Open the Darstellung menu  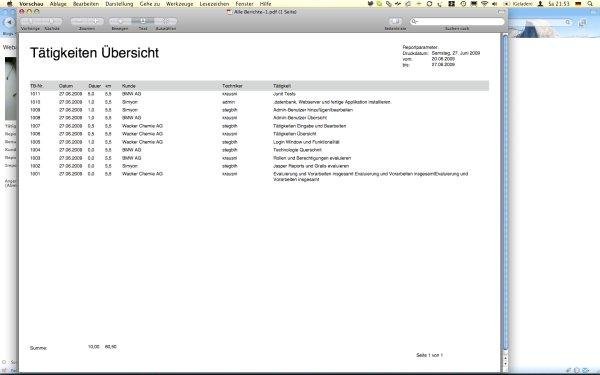click(x=119, y=3)
